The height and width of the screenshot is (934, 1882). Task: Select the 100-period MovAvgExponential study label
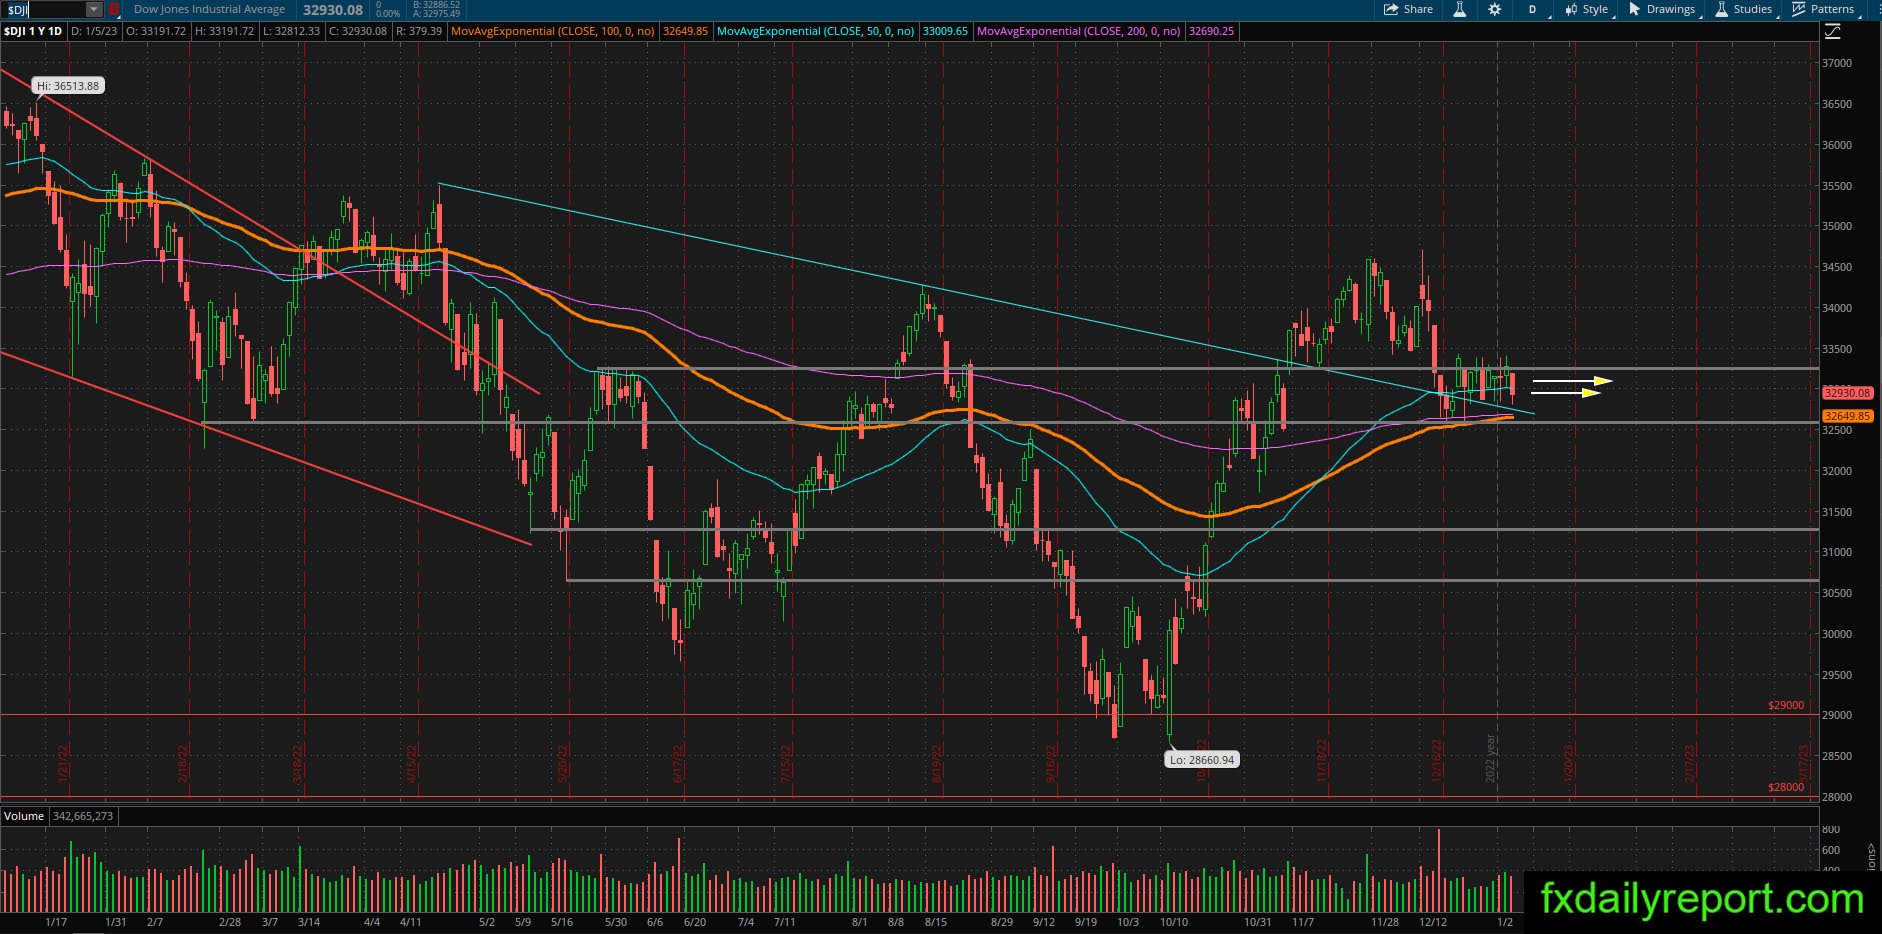point(554,31)
